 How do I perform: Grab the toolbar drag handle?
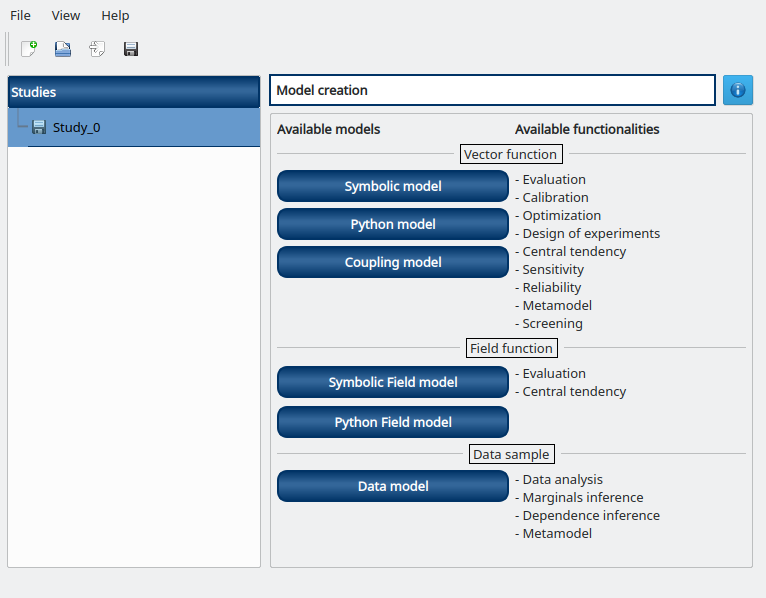click(x=8, y=48)
